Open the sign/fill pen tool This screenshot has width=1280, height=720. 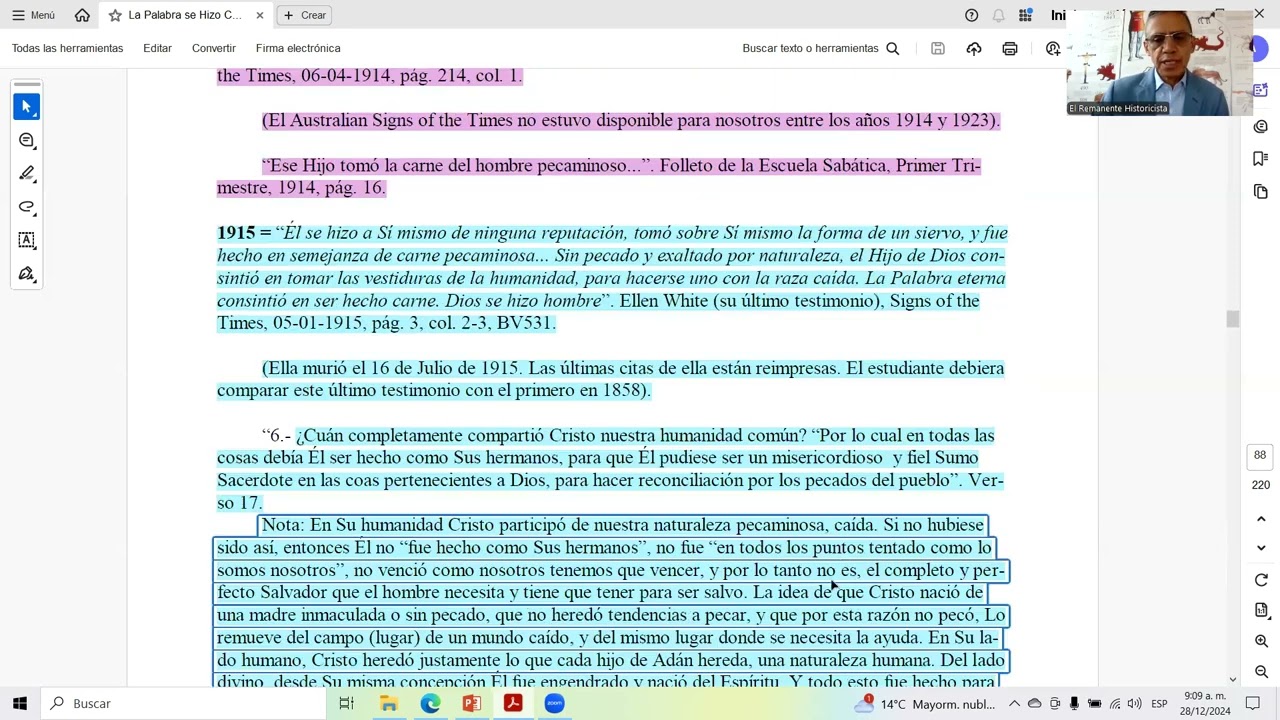pos(27,274)
